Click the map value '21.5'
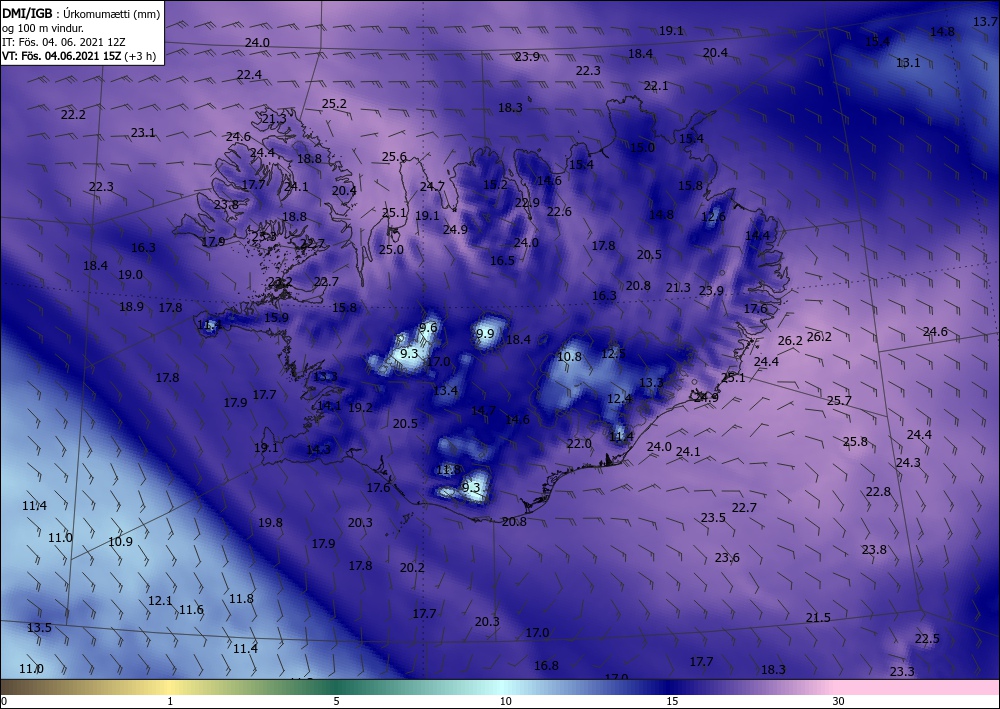1000x709 pixels. pos(818,617)
